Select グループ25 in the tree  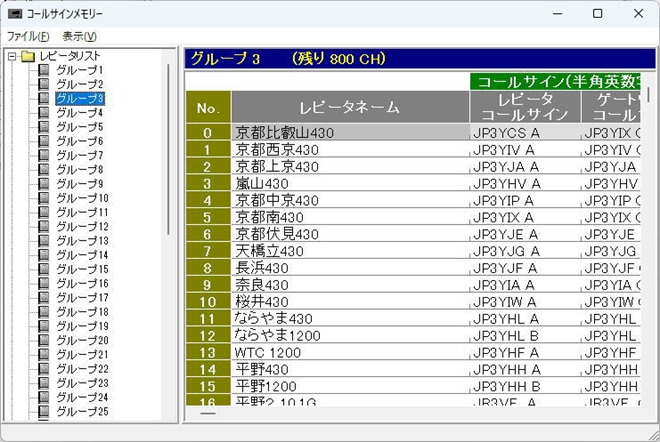[x=82, y=412]
